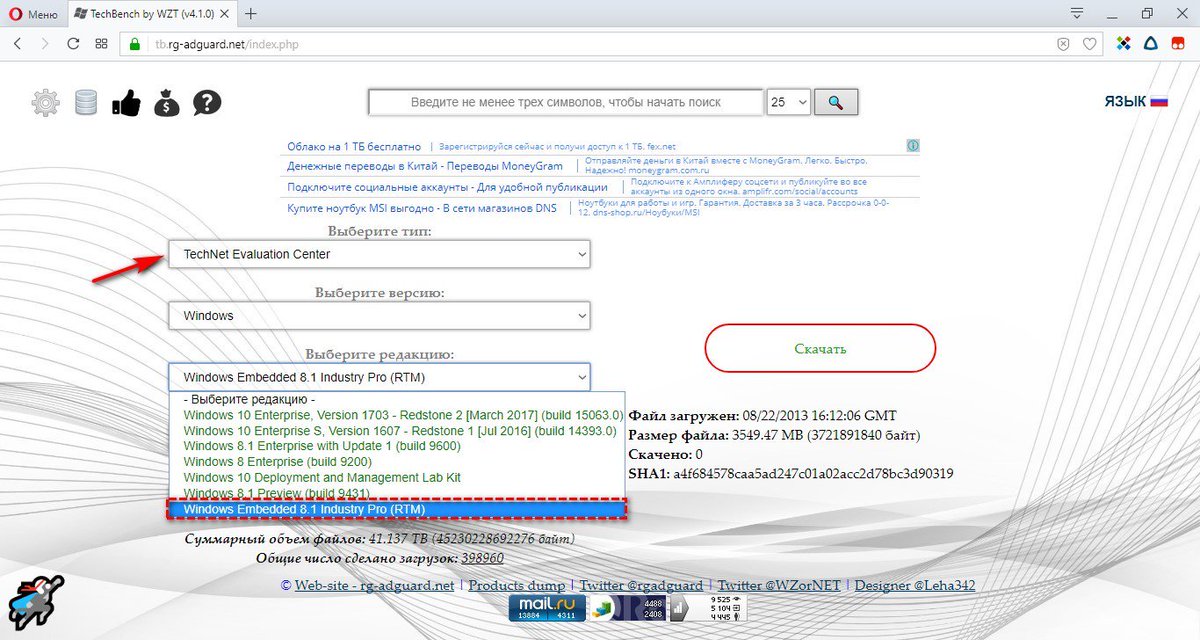1200x640 pixels.
Task: Open the 'Облако на 1 ТБ бесплатно' ad link
Action: click(354, 146)
